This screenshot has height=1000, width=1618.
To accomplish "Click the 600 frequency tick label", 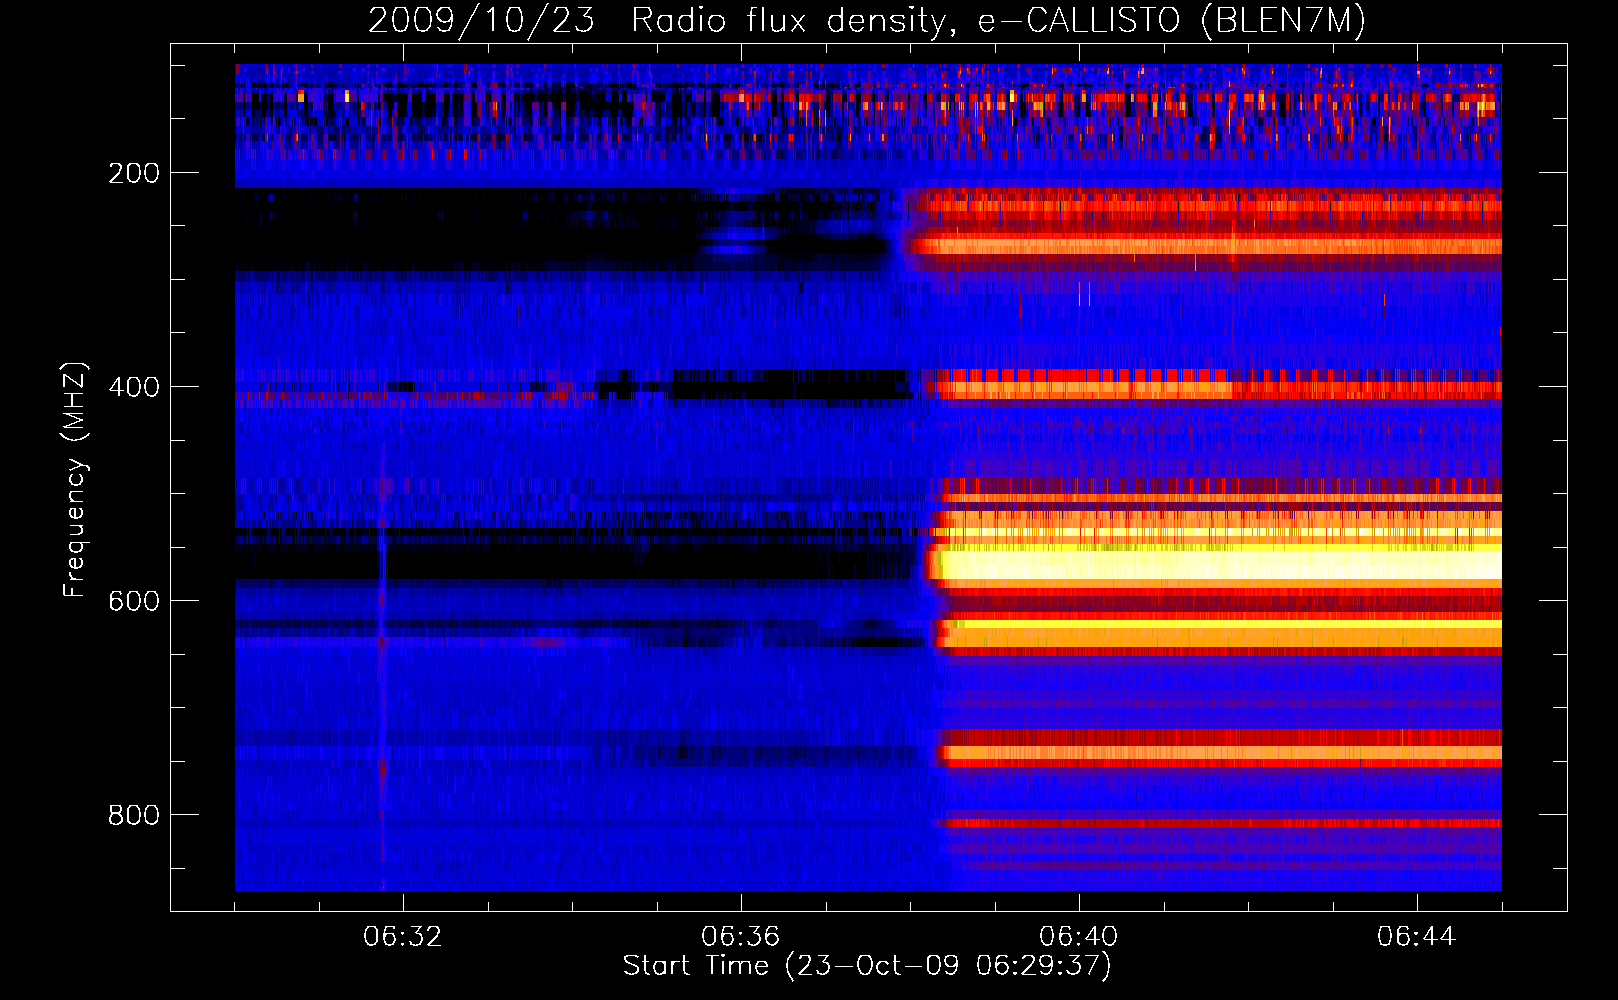I will click(134, 601).
